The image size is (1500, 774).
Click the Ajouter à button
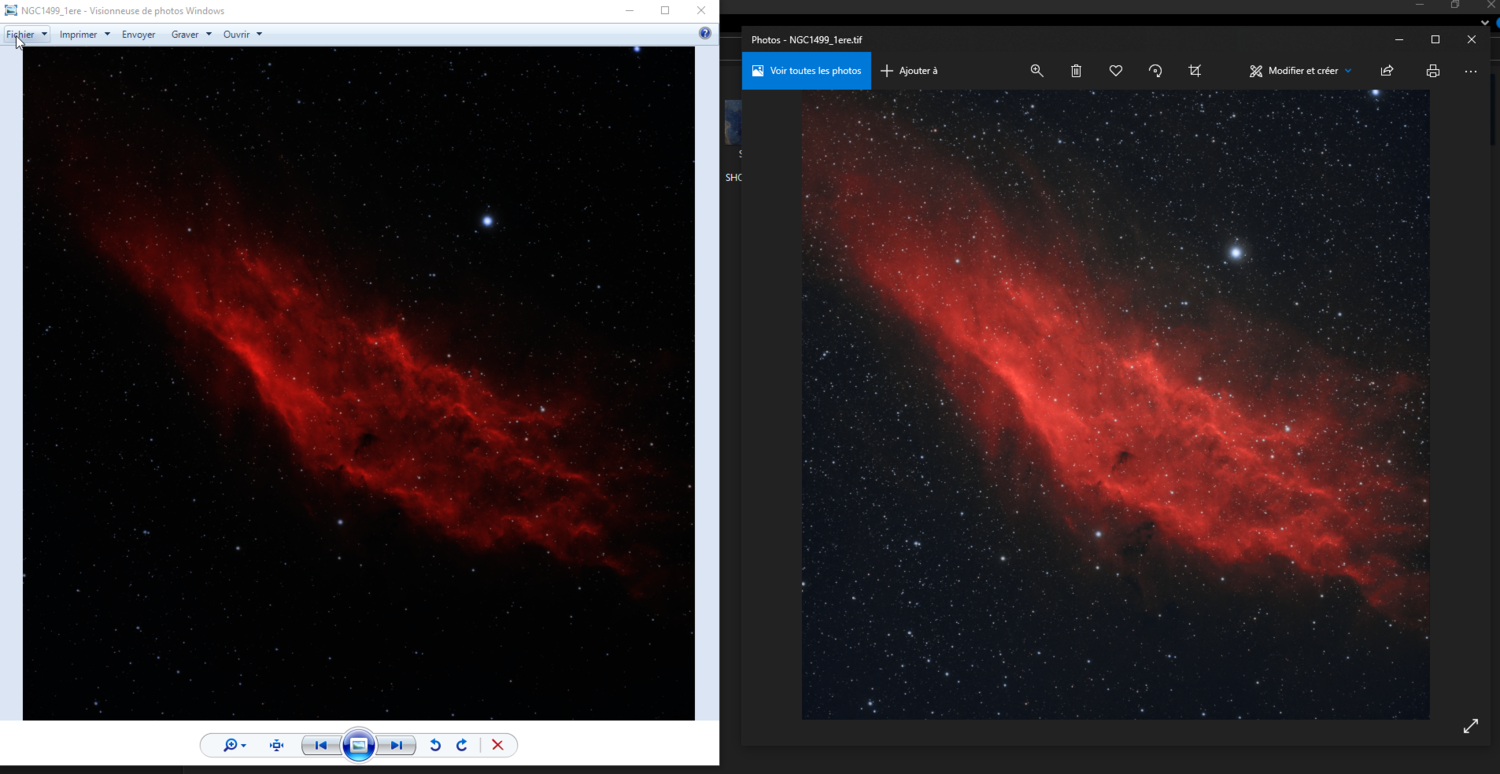(x=909, y=71)
